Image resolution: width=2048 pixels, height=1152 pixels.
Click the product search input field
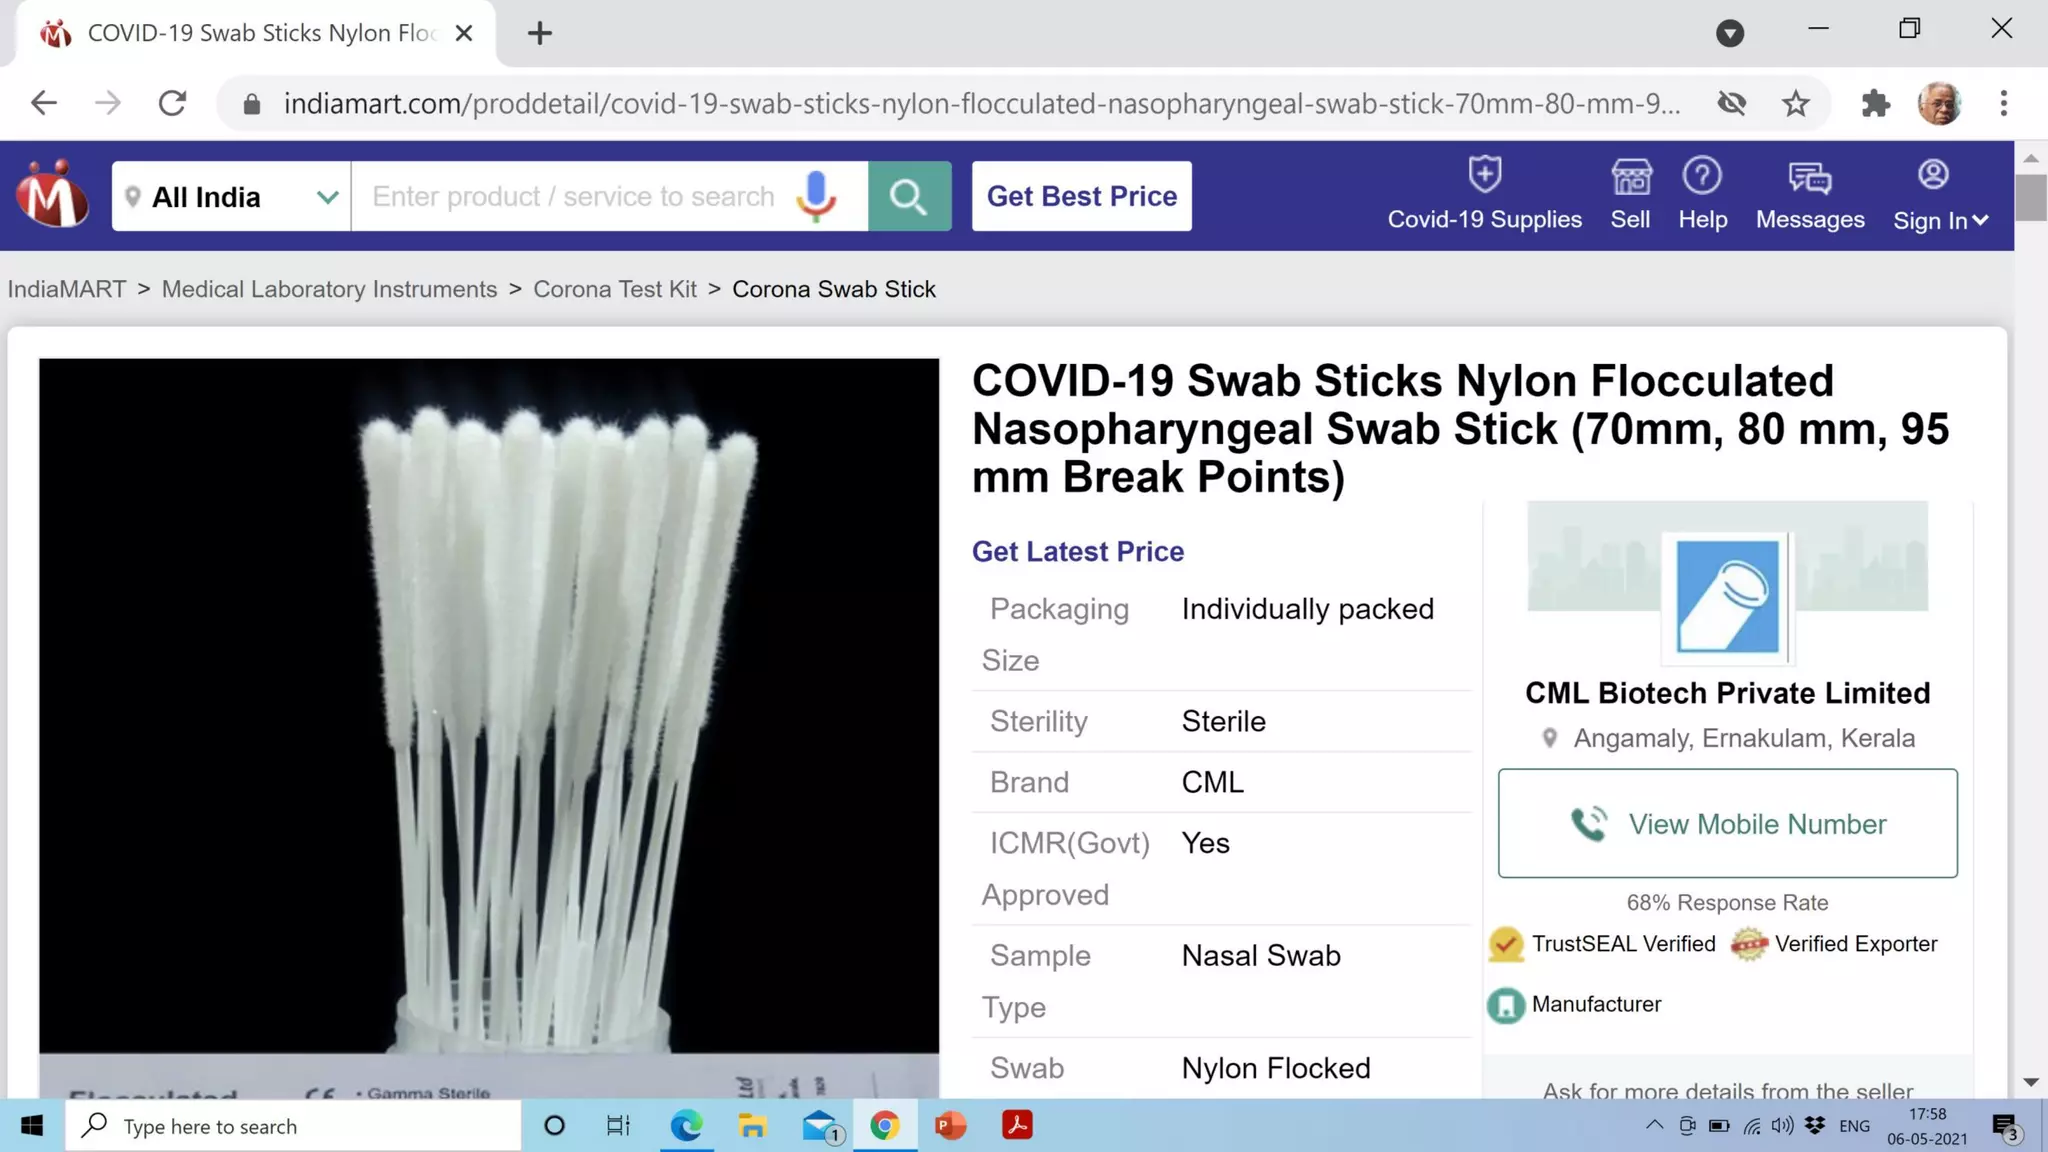pyautogui.click(x=573, y=196)
